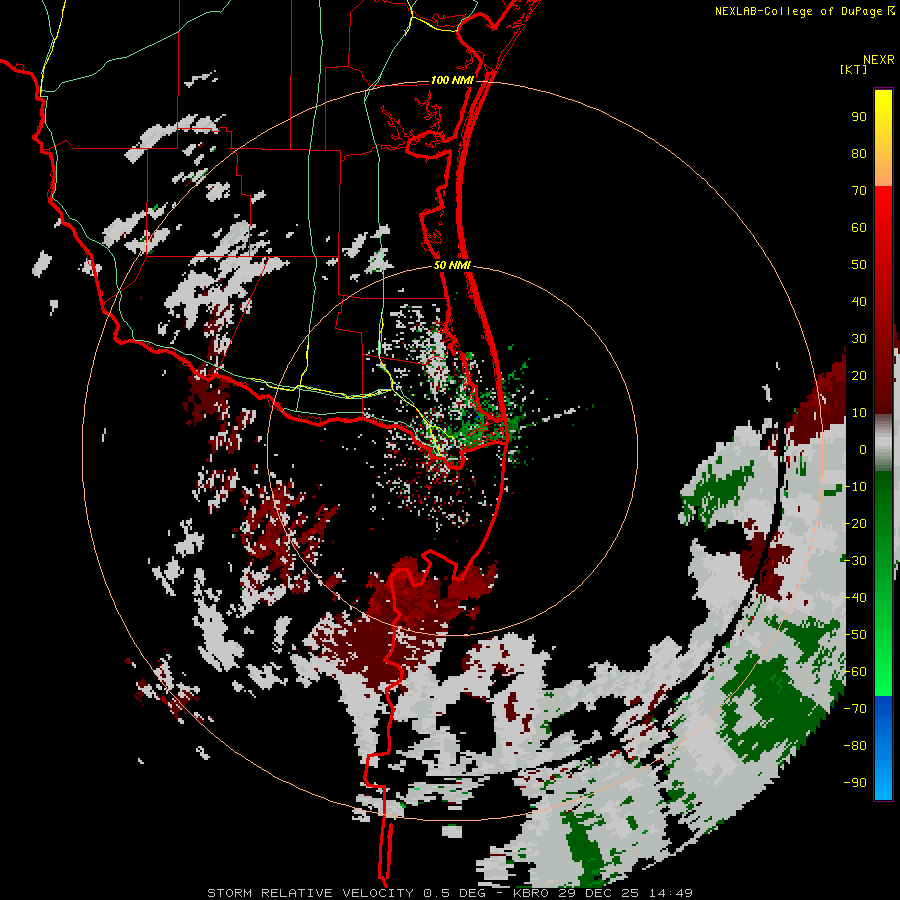Click the NEXR label above the color bar
The height and width of the screenshot is (900, 900).
click(879, 60)
